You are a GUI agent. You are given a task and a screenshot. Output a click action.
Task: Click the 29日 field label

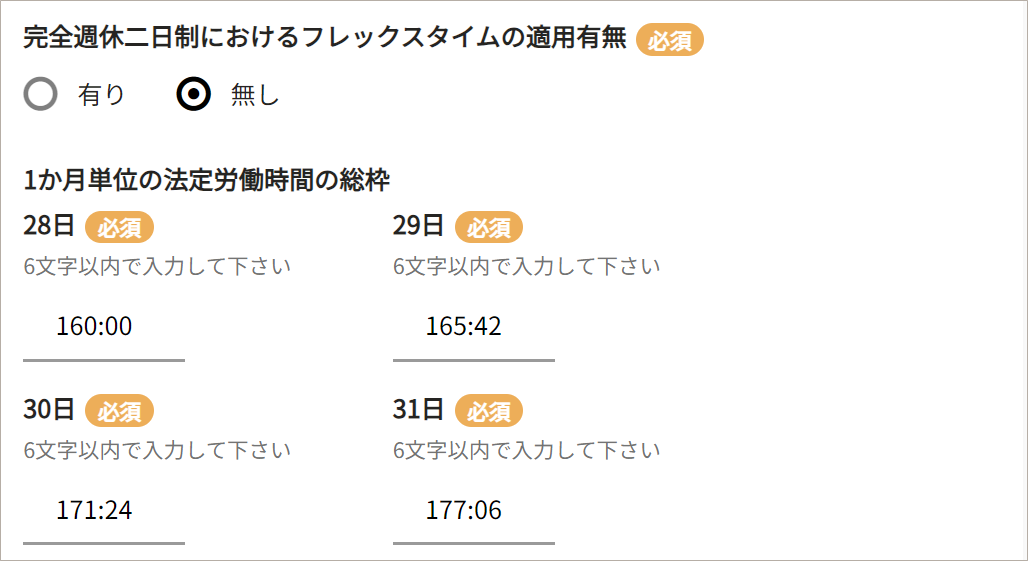[x=419, y=226]
